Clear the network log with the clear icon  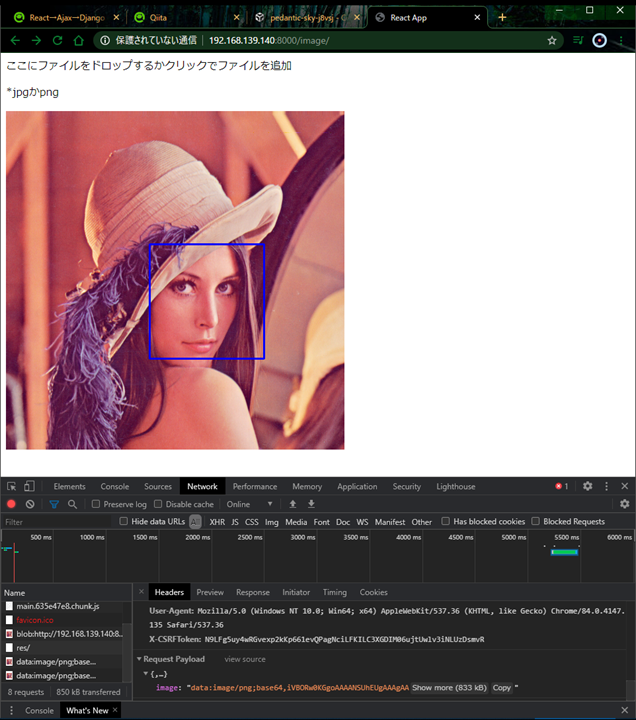(x=30, y=504)
